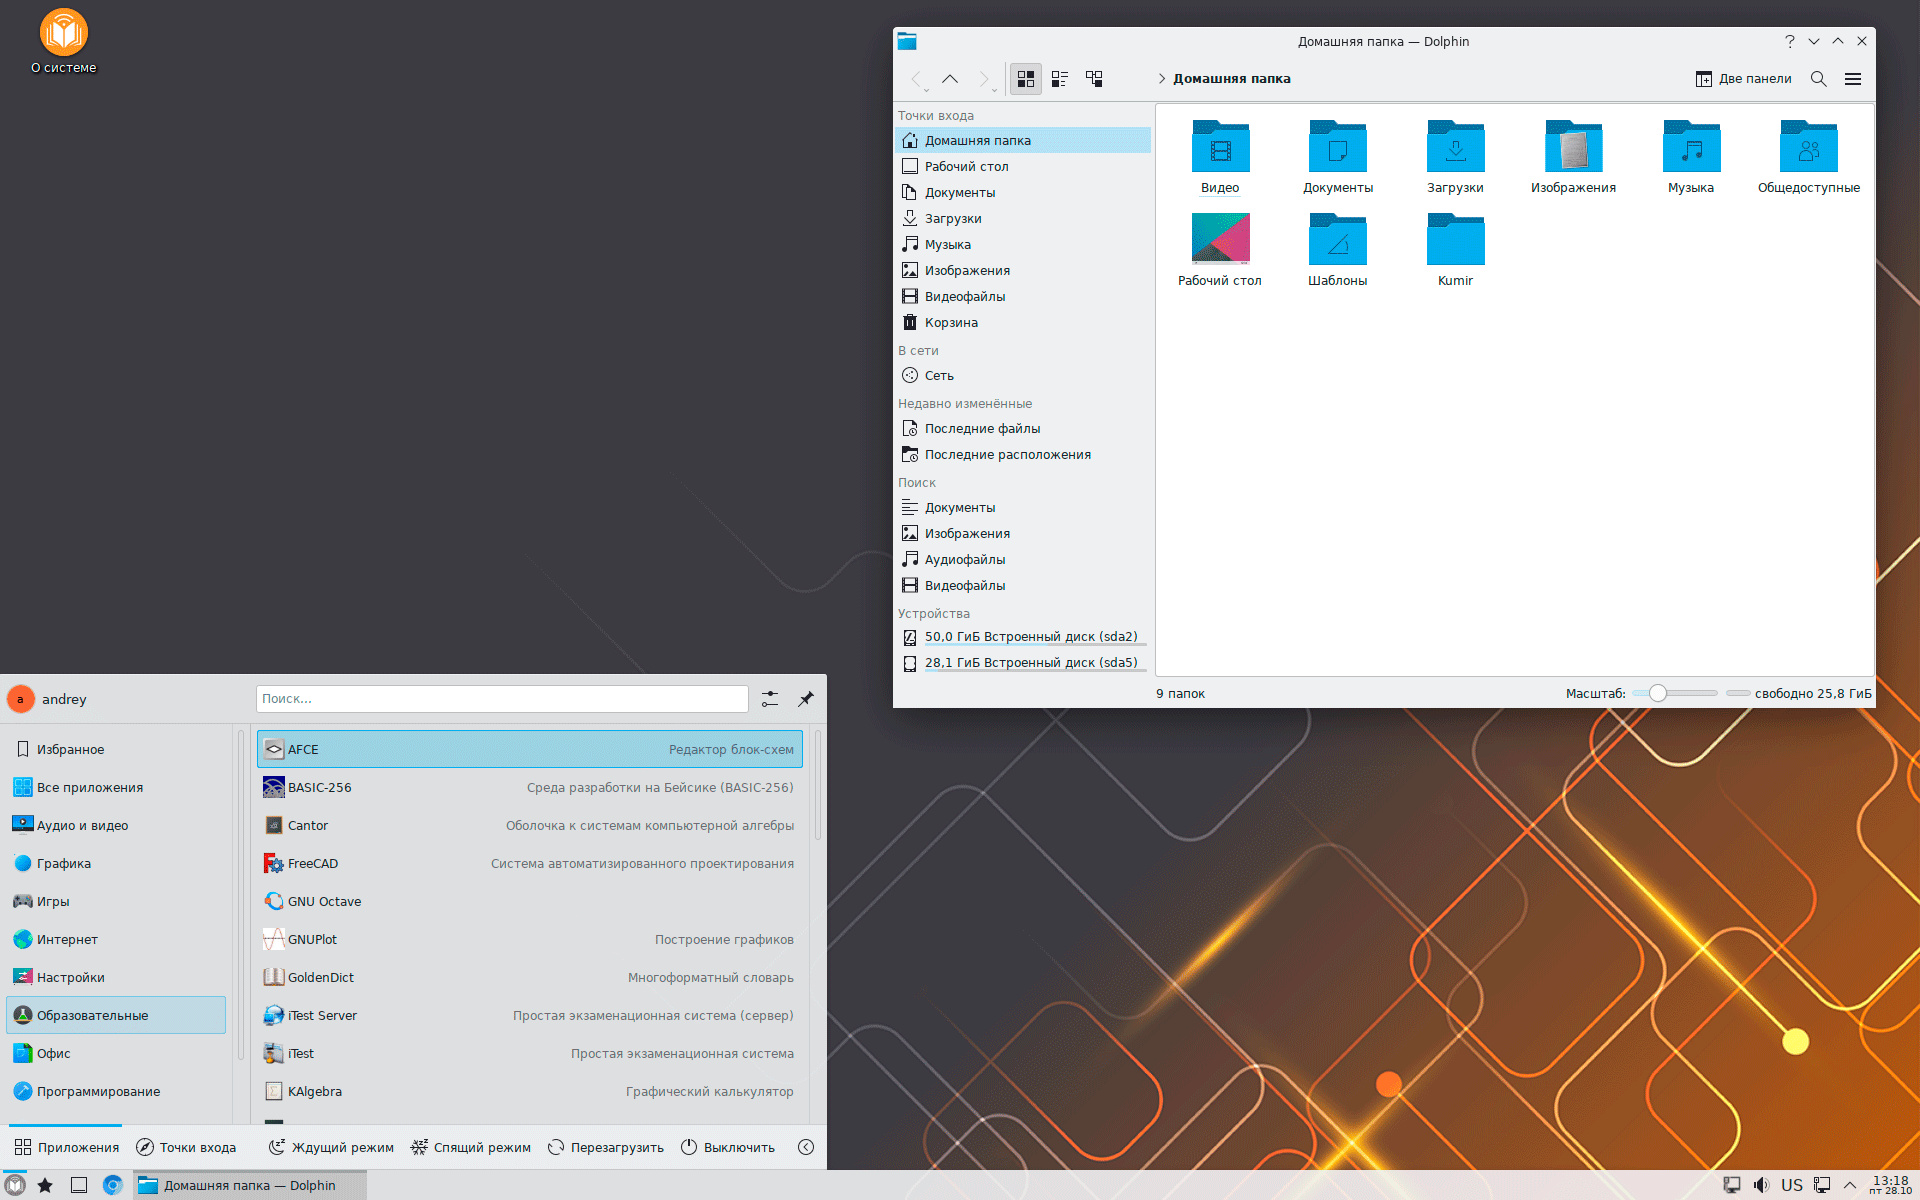The width and height of the screenshot is (1920, 1200).
Task: Switch to Точки входа launcher tab
Action: (186, 1147)
